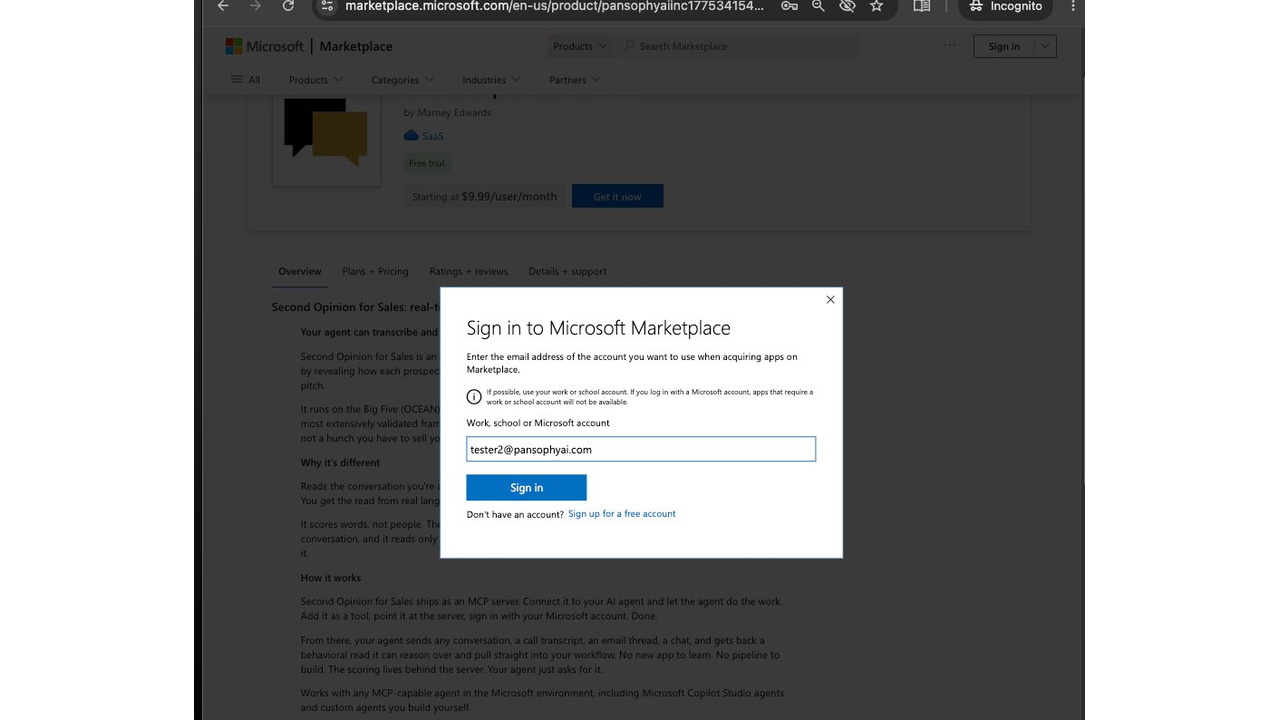Select the marketplace.microsoft.com address bar URL
This screenshot has height=720, width=1280.
coord(554,6)
